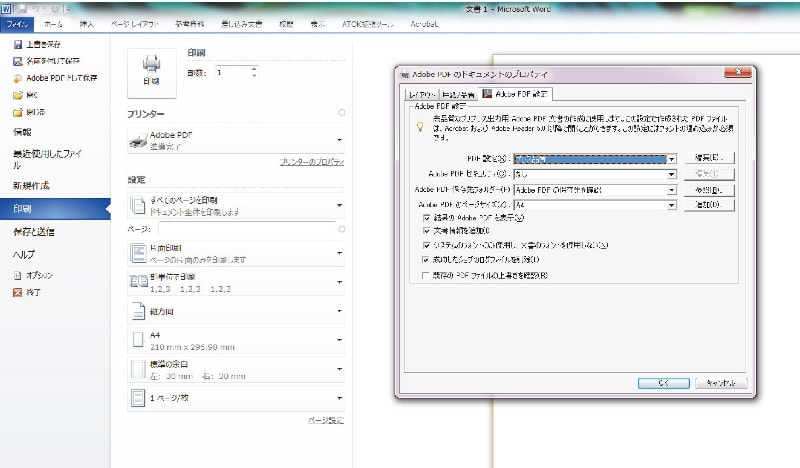Click the Exit (終了) red icon

17,292
